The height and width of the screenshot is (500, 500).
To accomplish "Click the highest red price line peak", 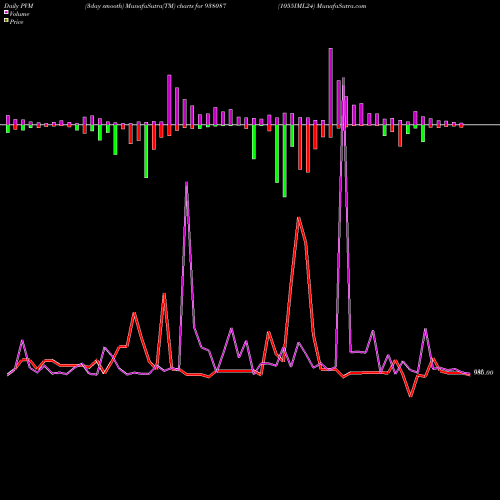I will [x=299, y=218].
